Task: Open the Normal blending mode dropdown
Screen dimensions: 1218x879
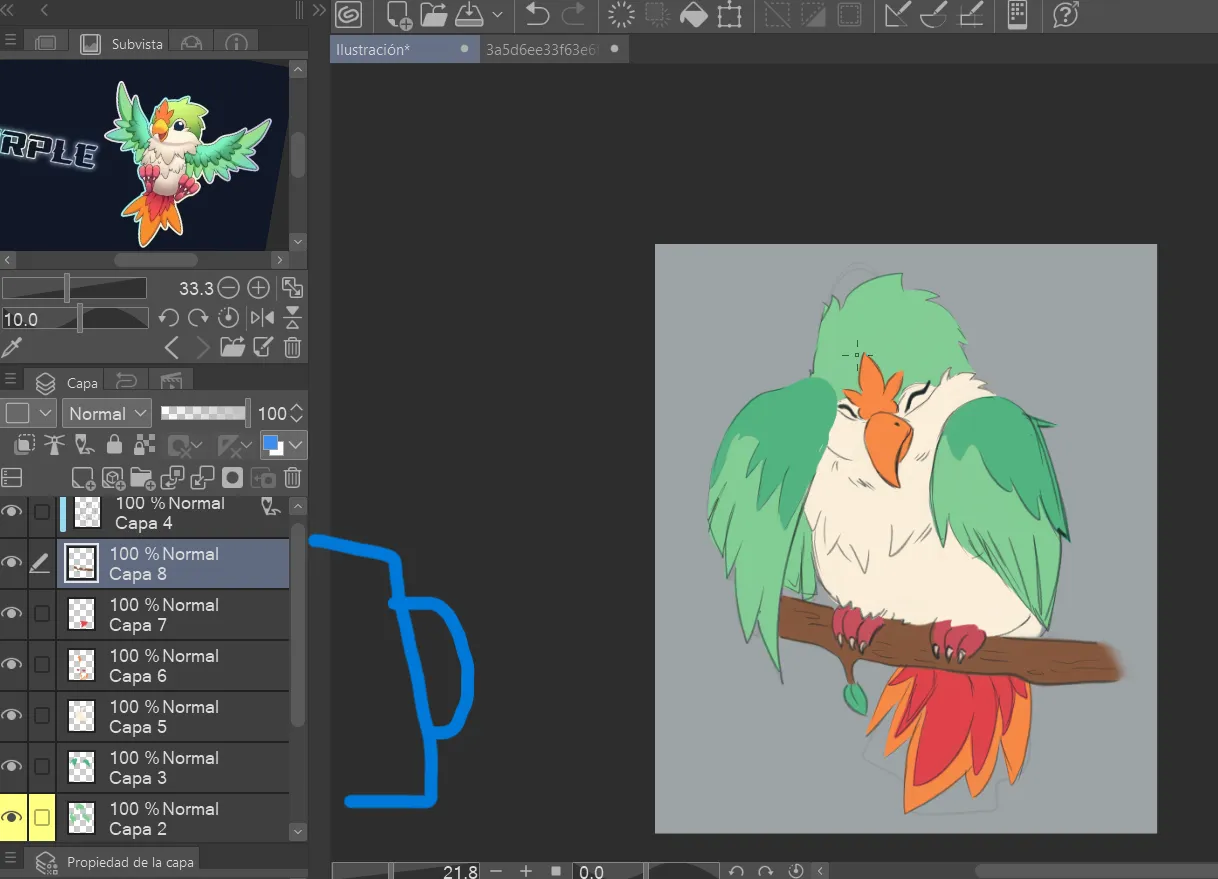Action: pyautogui.click(x=108, y=413)
